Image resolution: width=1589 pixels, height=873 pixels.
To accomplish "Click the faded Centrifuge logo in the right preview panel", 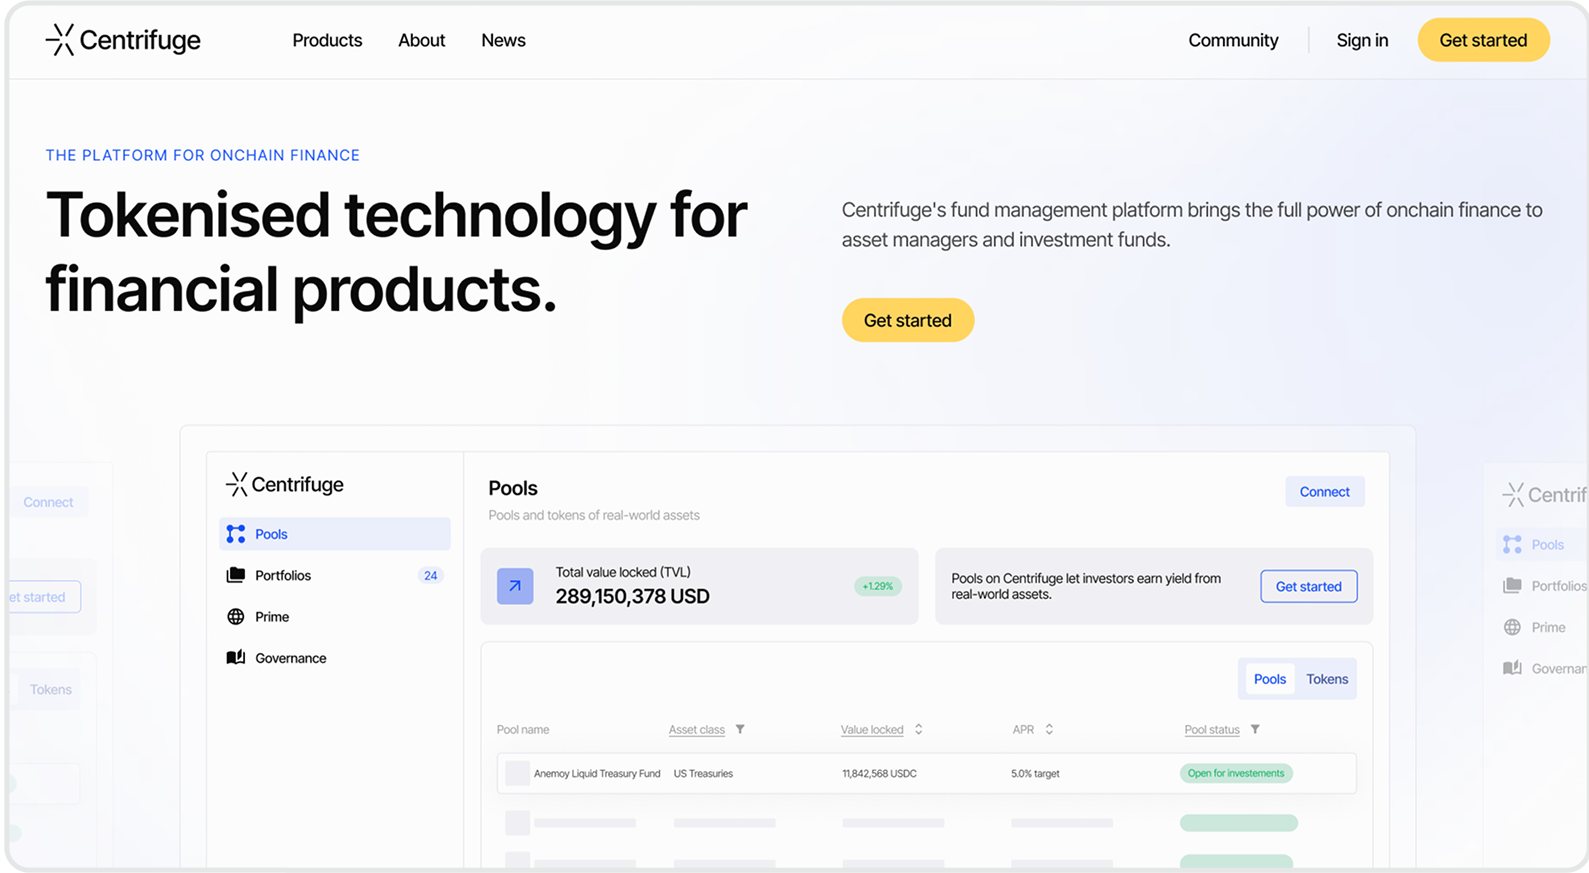I will pyautogui.click(x=1544, y=494).
